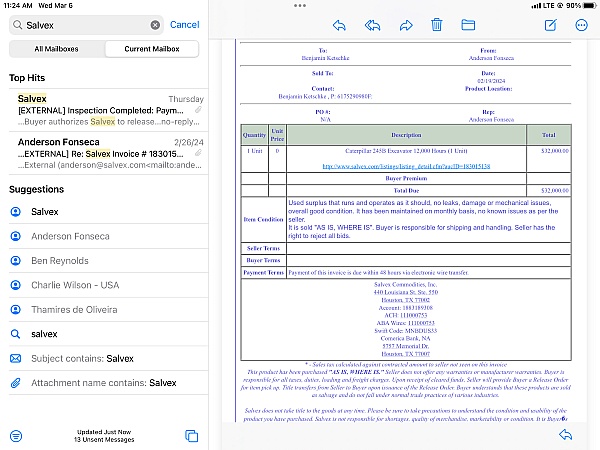The width and height of the screenshot is (600, 450).
Task: Tap the envelope icon for Subject filter
Action: pos(16,359)
